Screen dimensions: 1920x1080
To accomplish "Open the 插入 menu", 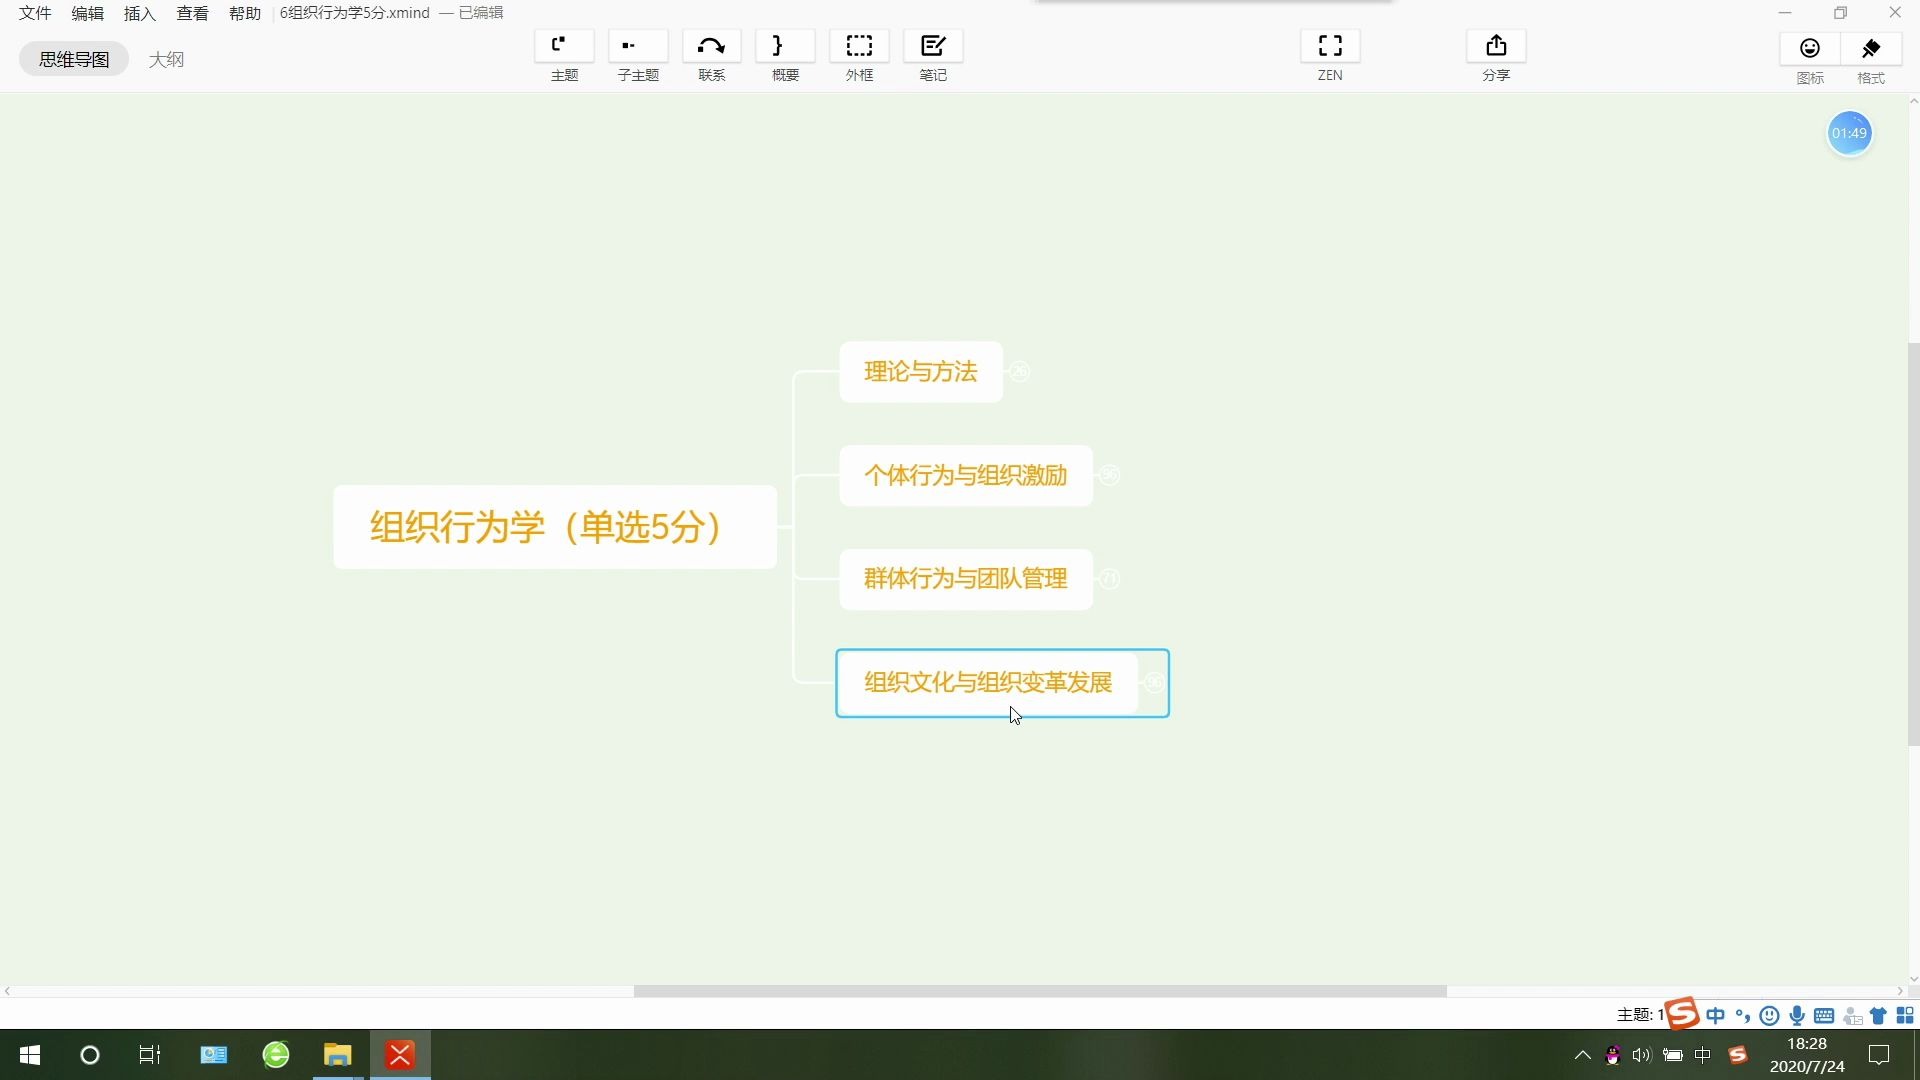I will pos(140,13).
